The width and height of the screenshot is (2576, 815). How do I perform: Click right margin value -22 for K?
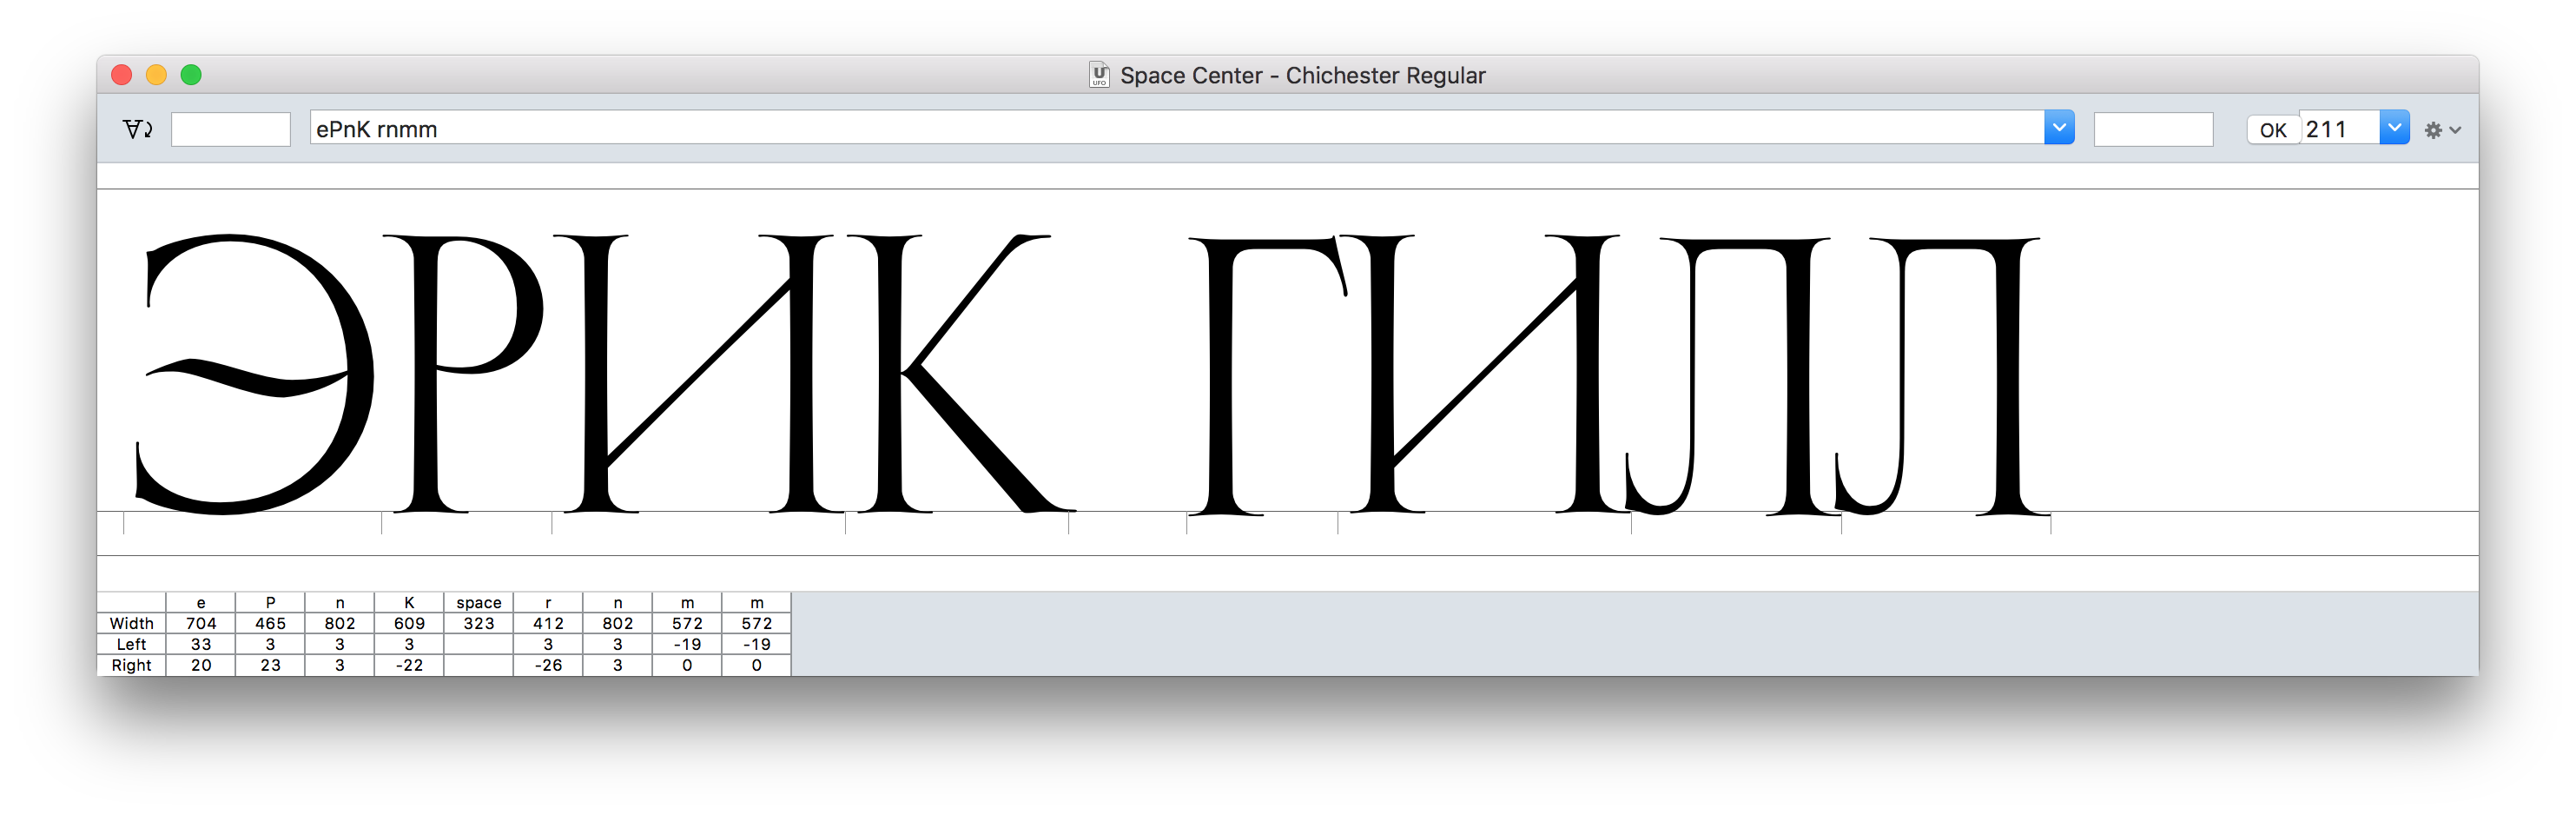(409, 665)
